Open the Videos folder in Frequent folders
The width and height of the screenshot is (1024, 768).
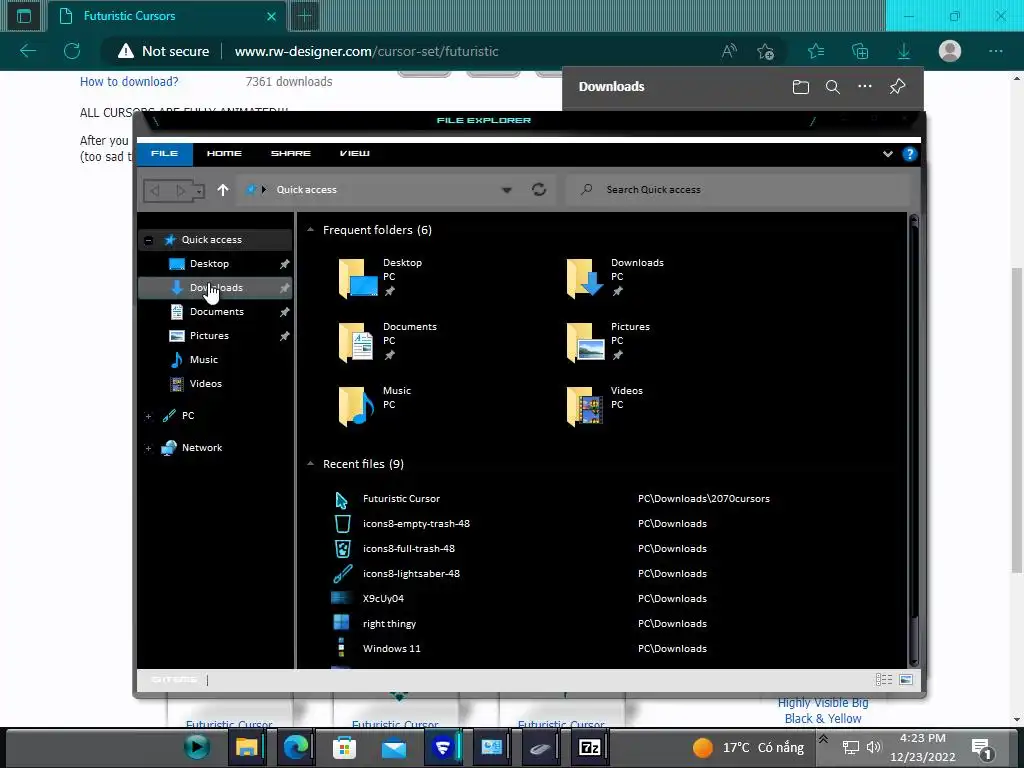pos(605,406)
